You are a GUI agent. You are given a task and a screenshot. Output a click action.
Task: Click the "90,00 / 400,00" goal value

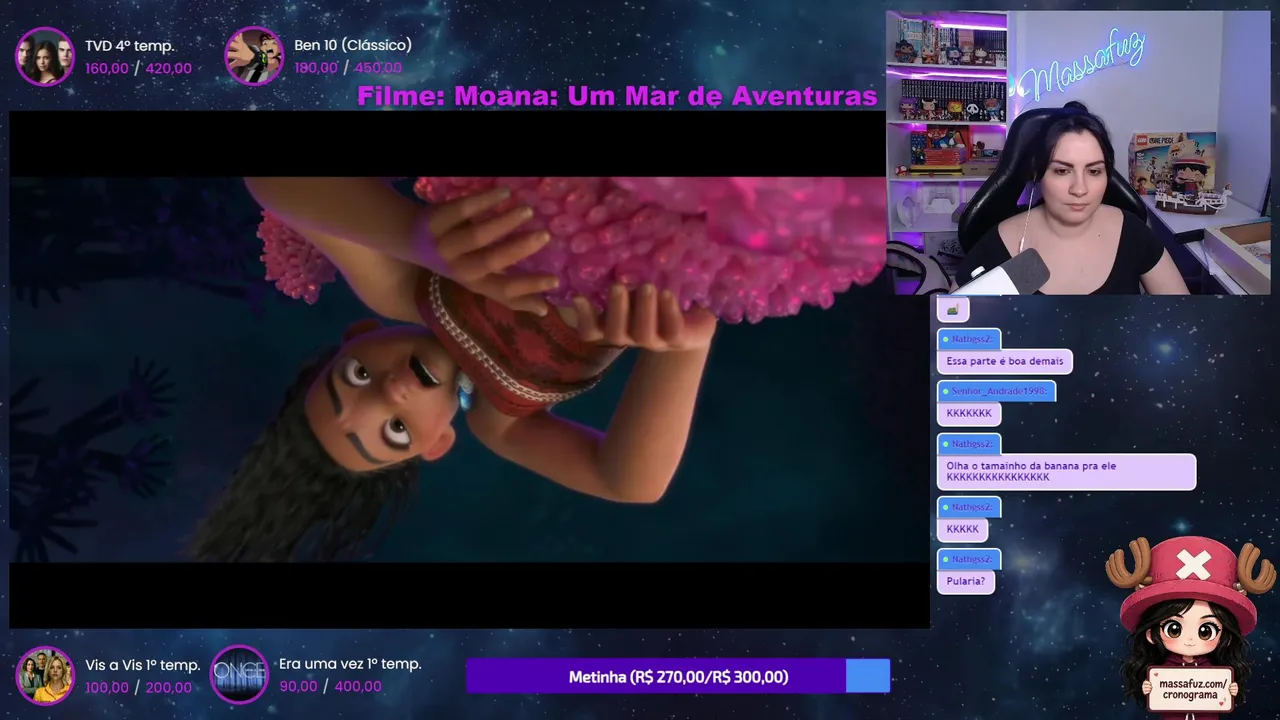pyautogui.click(x=330, y=687)
